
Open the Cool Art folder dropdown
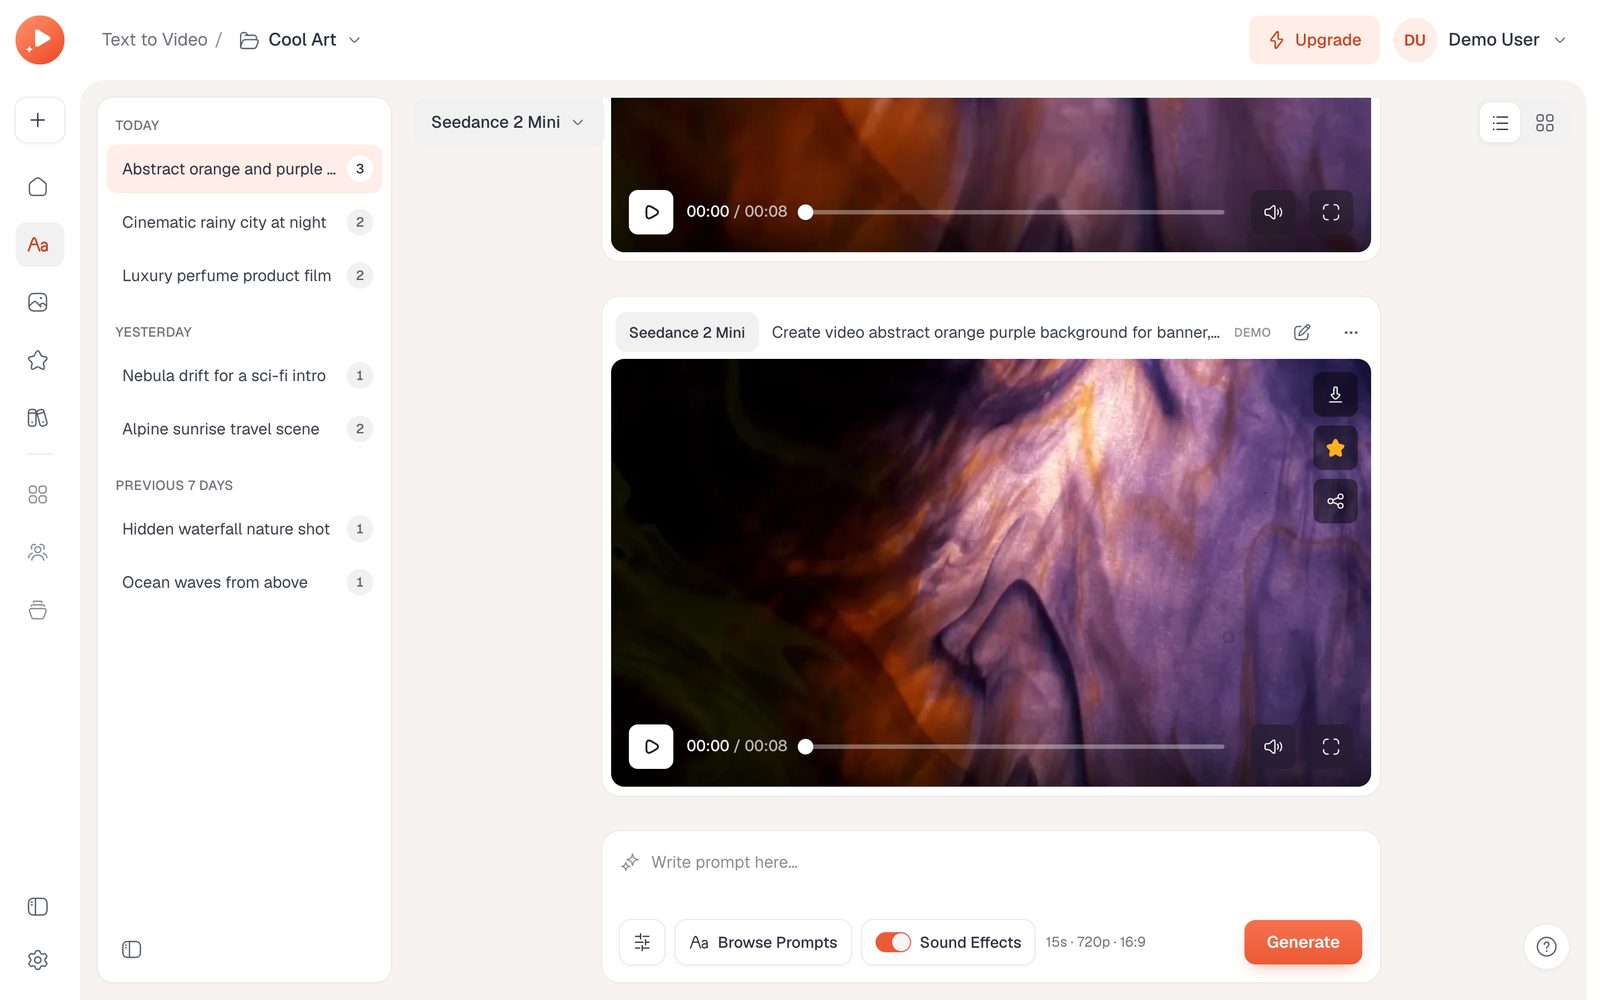point(300,40)
